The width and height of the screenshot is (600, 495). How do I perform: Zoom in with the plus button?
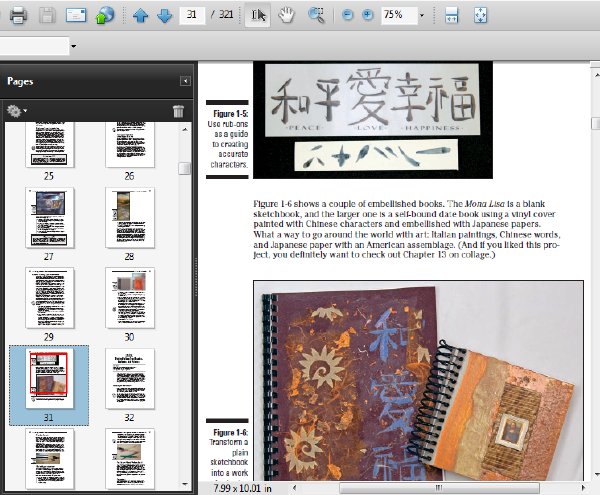tap(368, 15)
